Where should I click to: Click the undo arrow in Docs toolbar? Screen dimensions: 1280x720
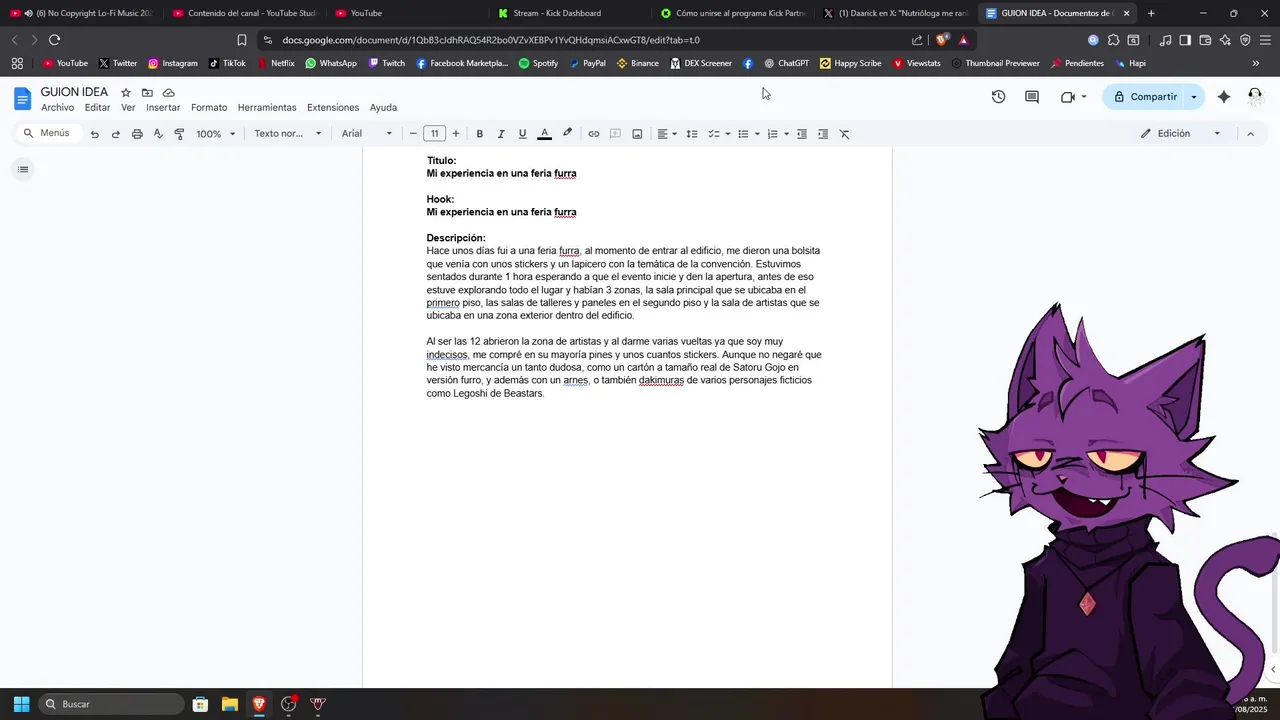pyautogui.click(x=94, y=134)
